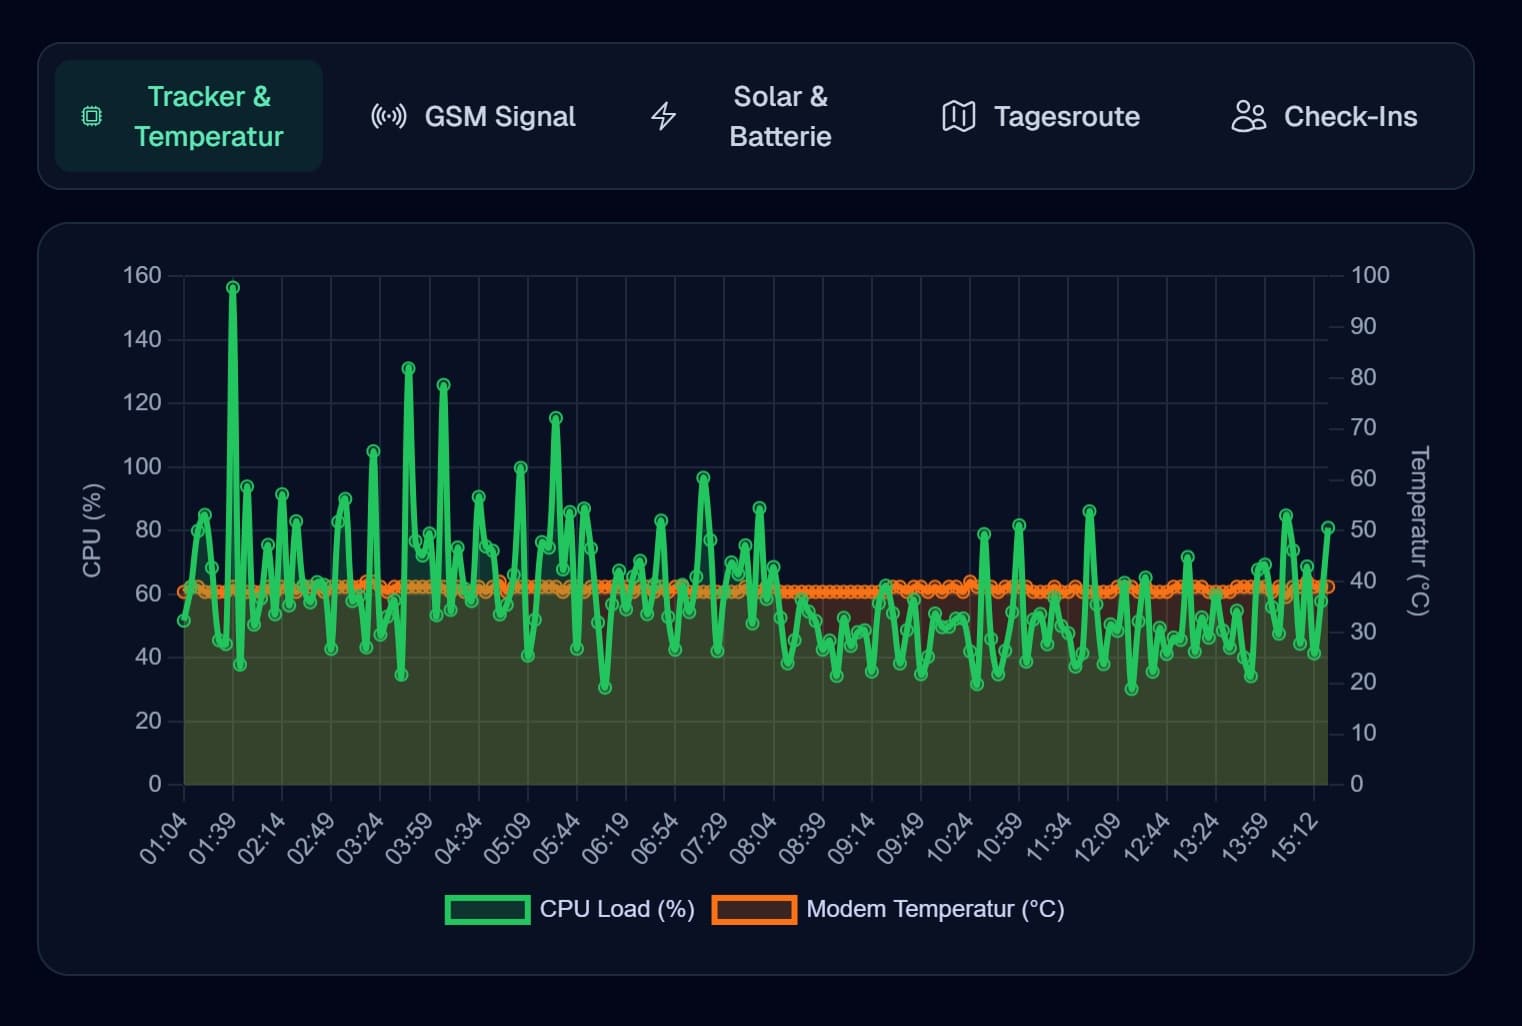Click the lightning bolt icon for Solar & Batterie

pyautogui.click(x=662, y=116)
